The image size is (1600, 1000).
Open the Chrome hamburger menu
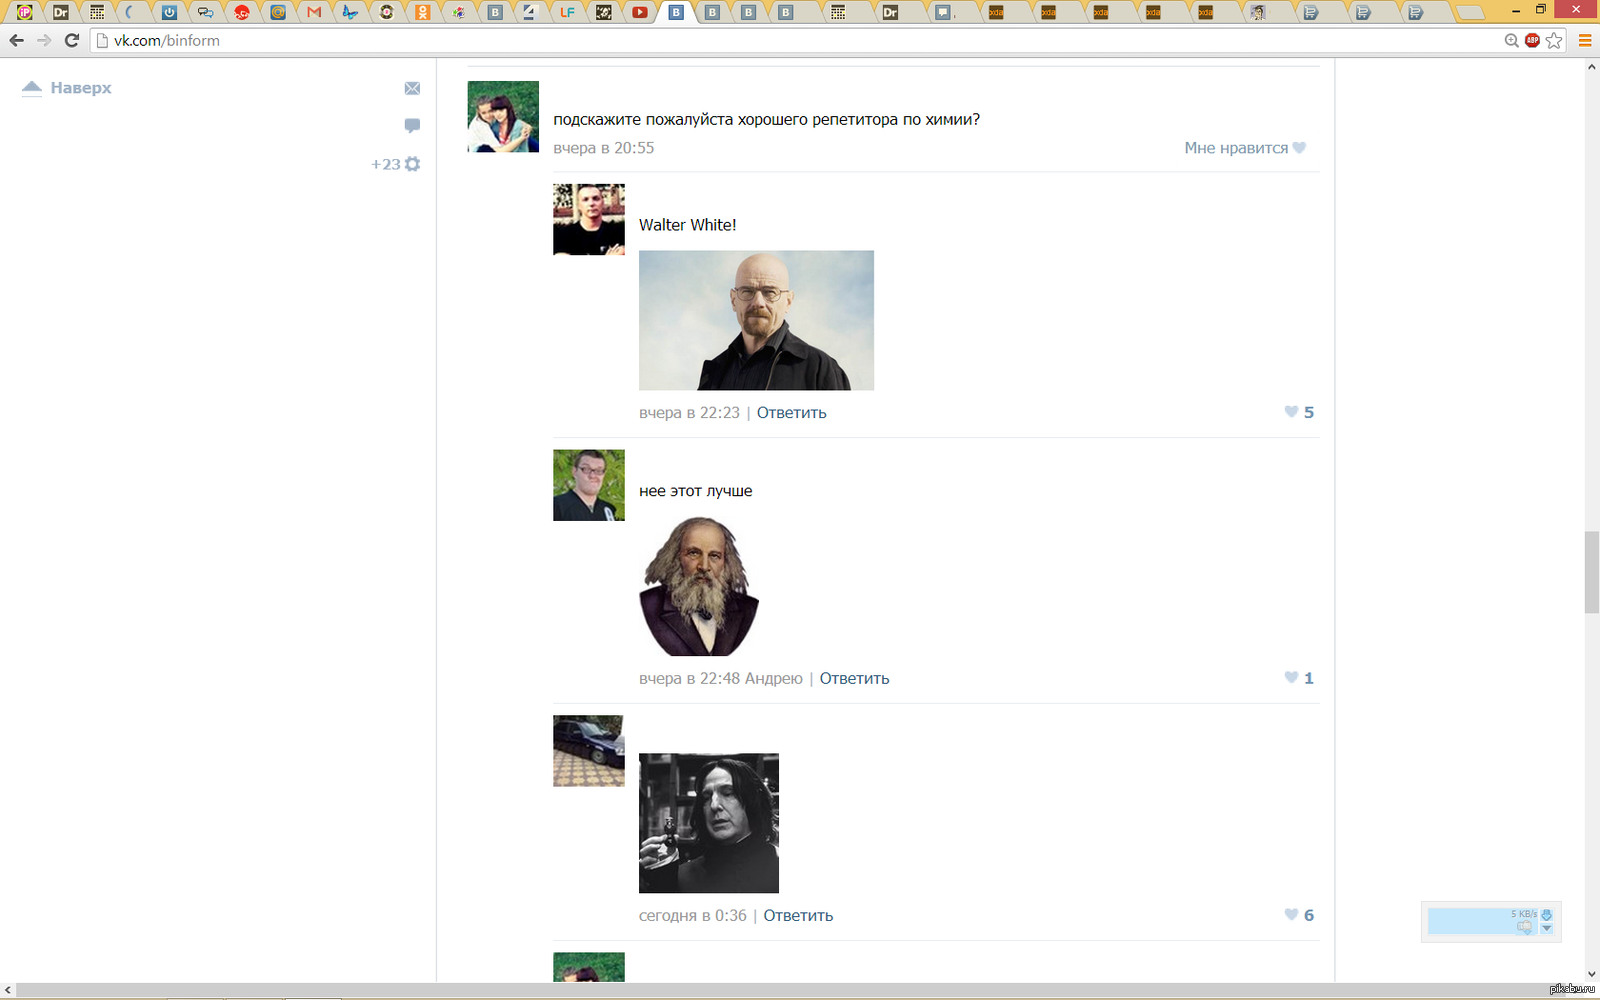pos(1585,41)
